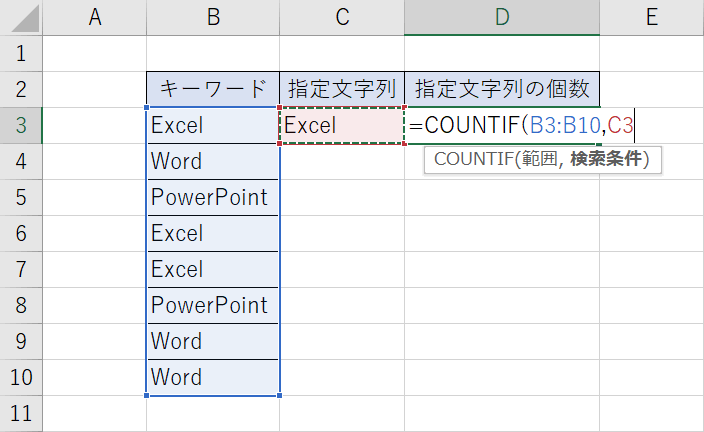Select row 7 header

click(21, 269)
